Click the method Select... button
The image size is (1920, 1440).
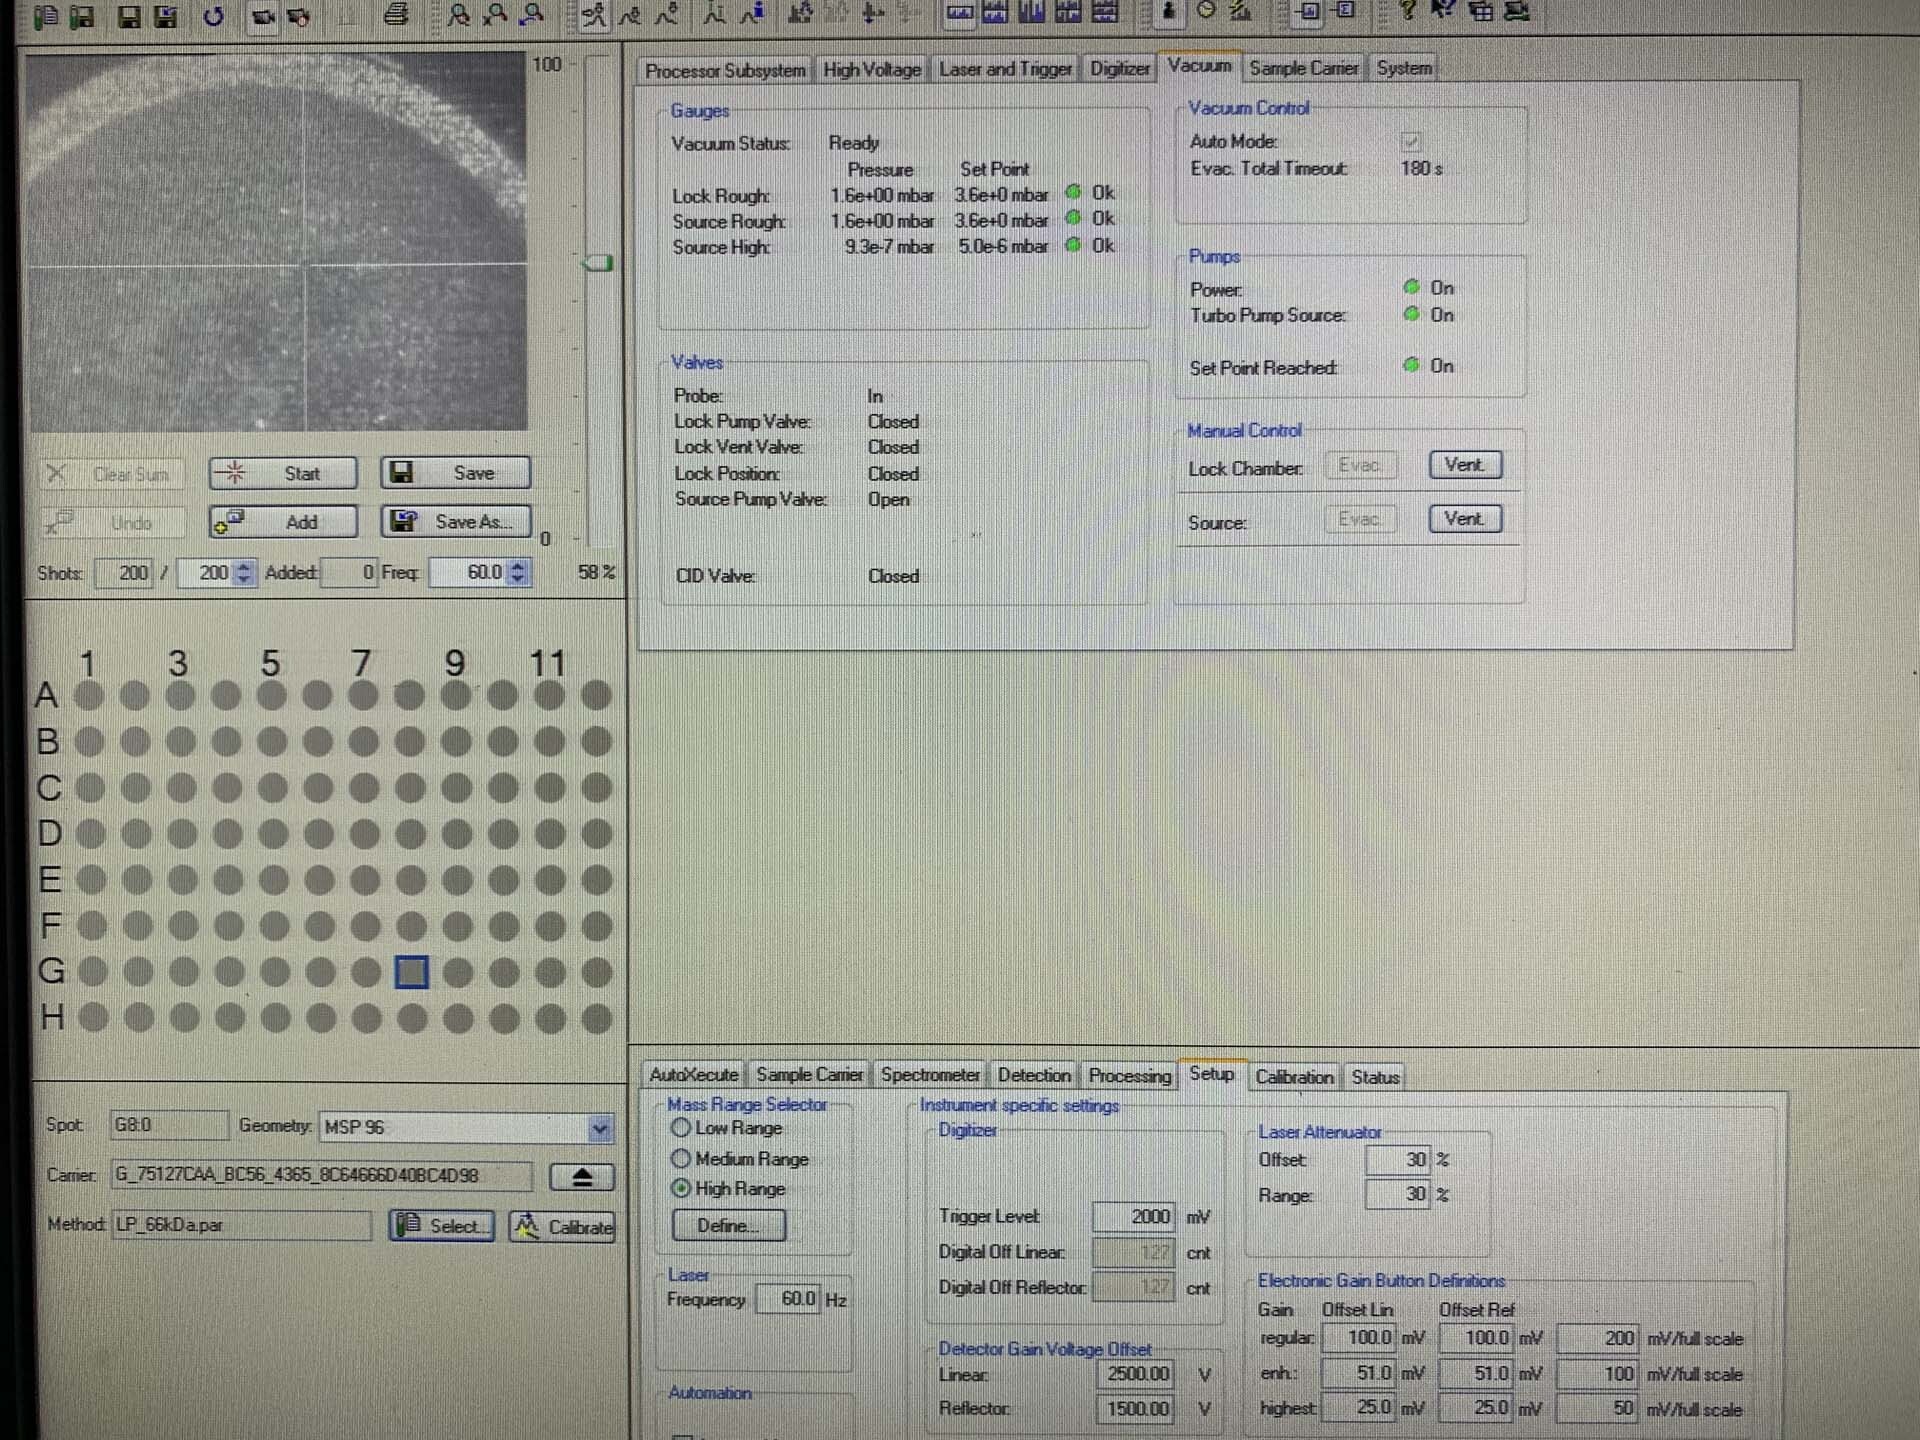pos(441,1226)
